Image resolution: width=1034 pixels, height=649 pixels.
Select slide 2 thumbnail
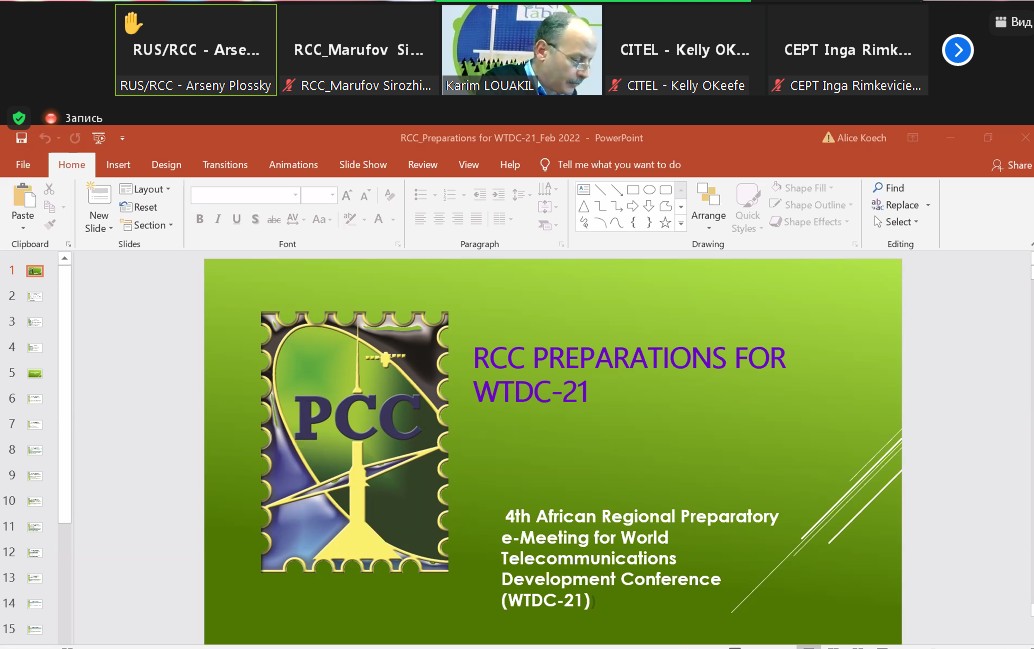(x=34, y=297)
